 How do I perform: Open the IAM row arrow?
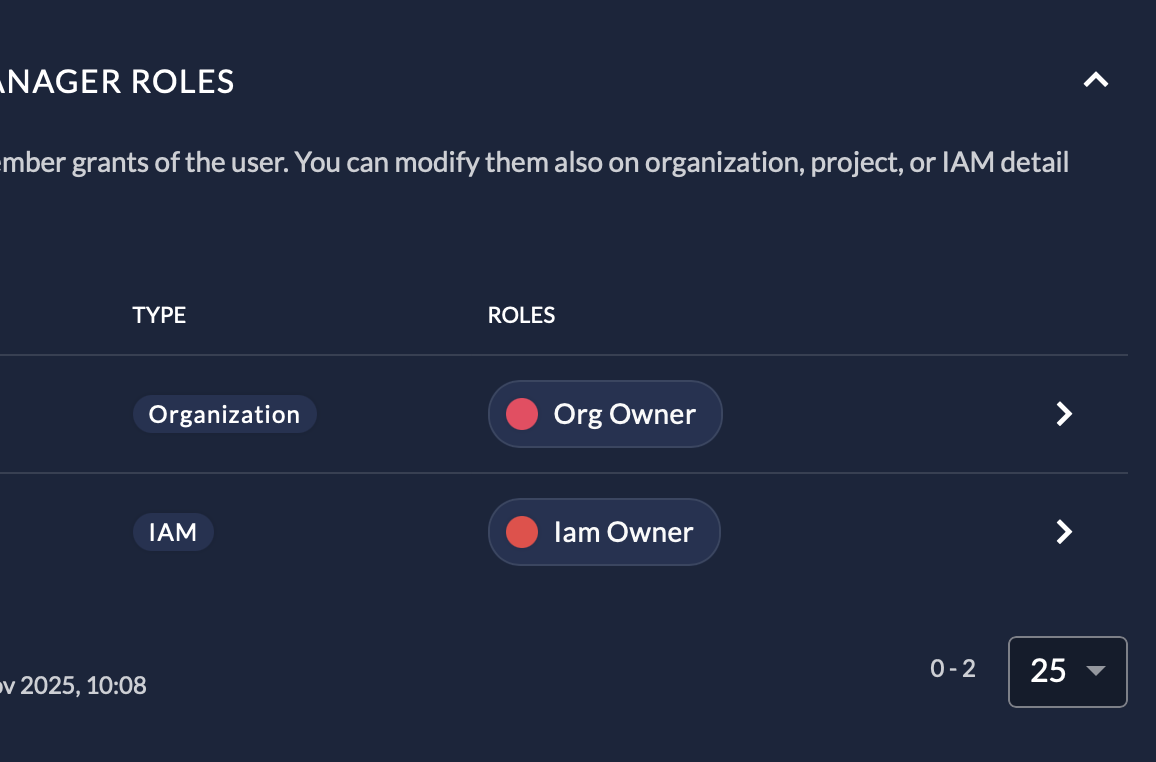(x=1064, y=532)
